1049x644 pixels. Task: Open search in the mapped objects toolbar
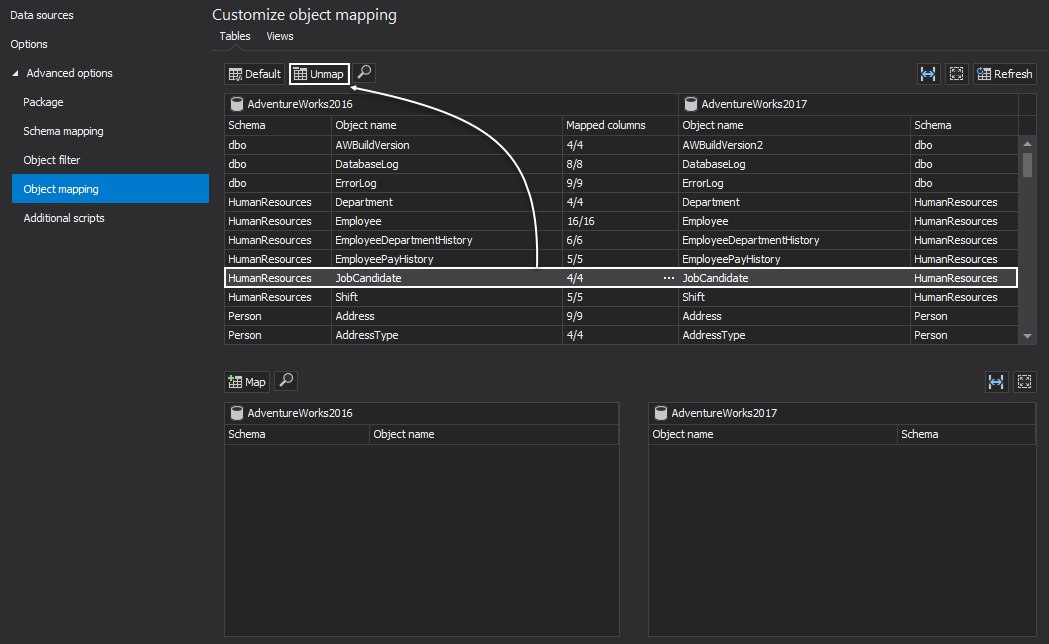[x=365, y=73]
